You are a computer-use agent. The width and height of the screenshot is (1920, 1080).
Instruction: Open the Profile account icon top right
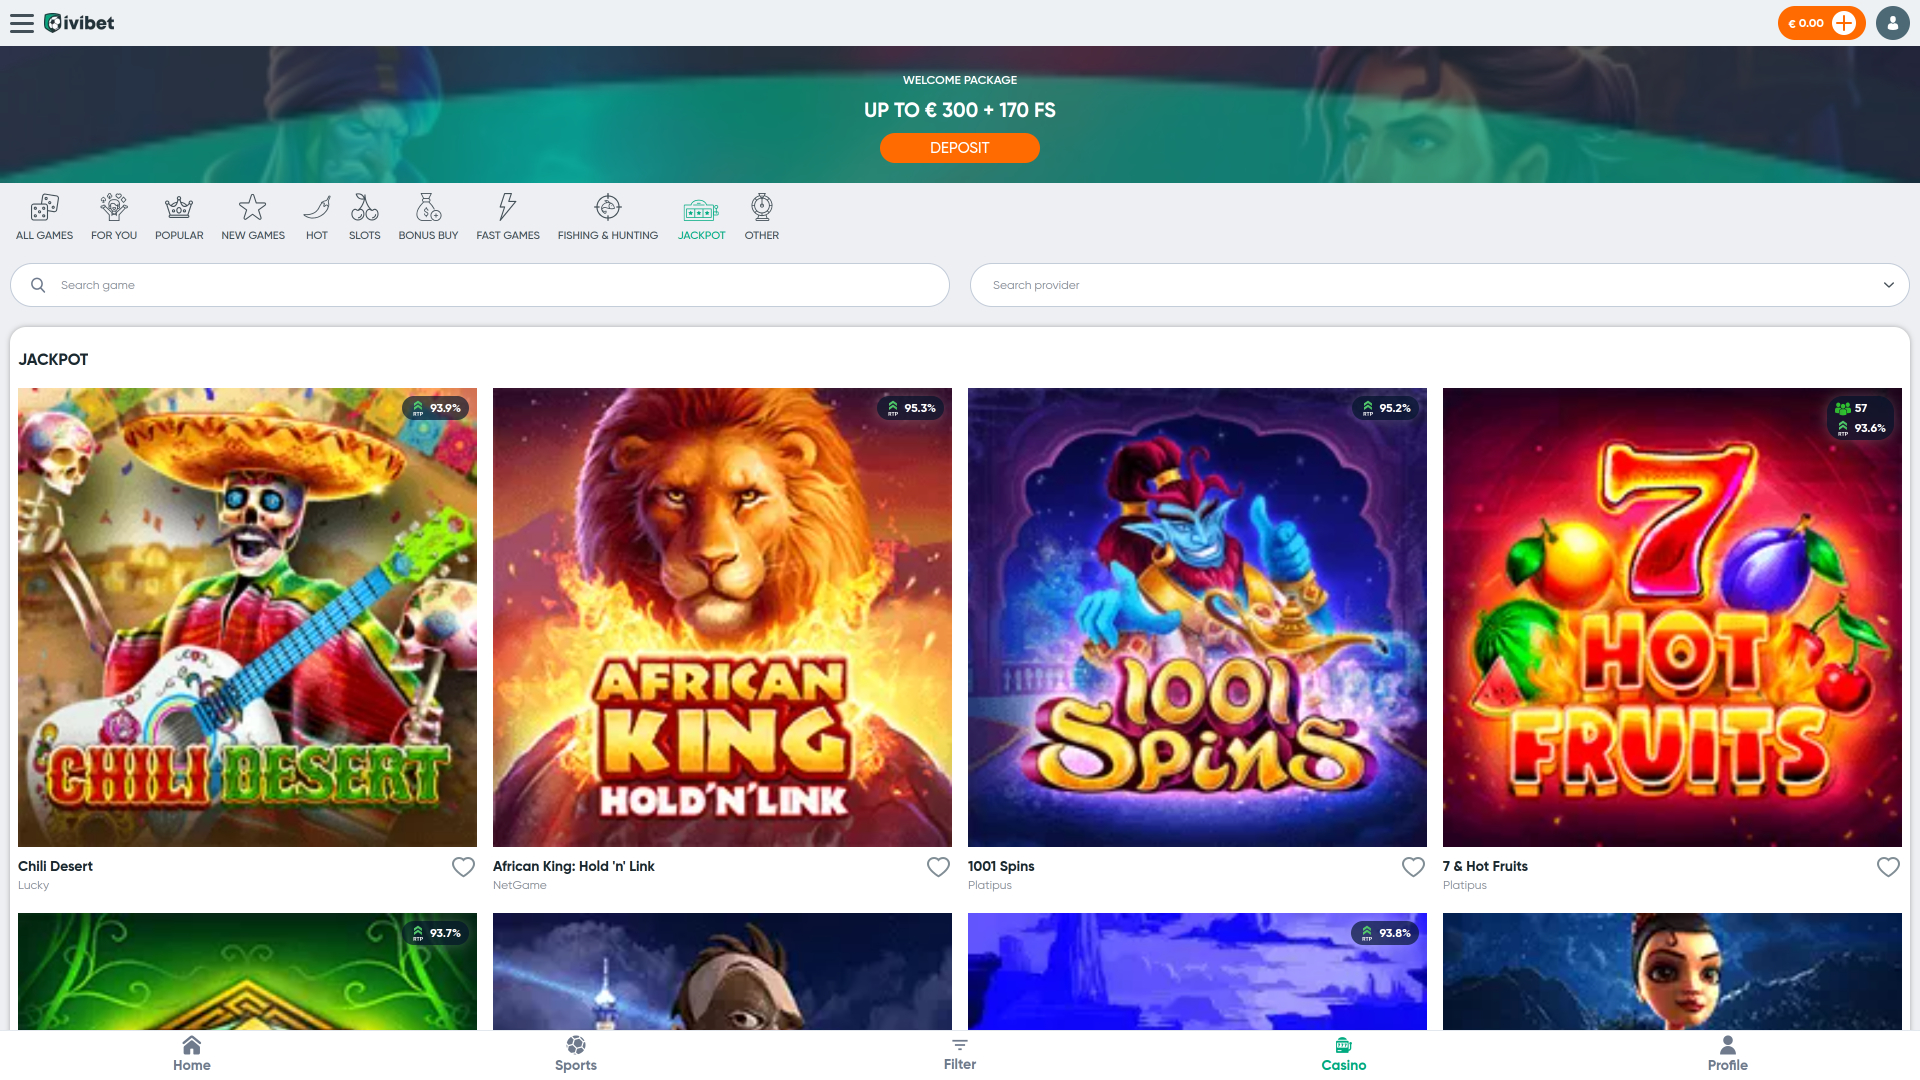[1892, 22]
